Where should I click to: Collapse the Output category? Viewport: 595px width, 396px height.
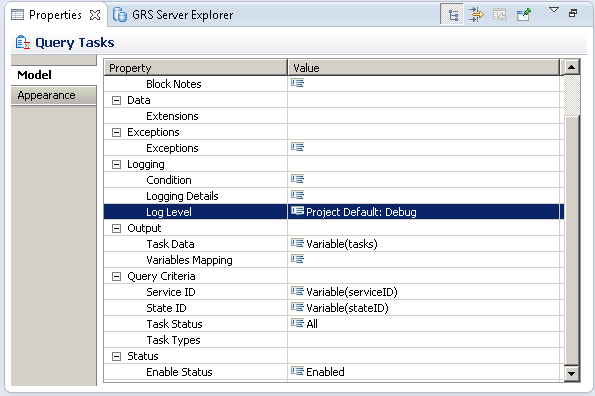(116, 228)
